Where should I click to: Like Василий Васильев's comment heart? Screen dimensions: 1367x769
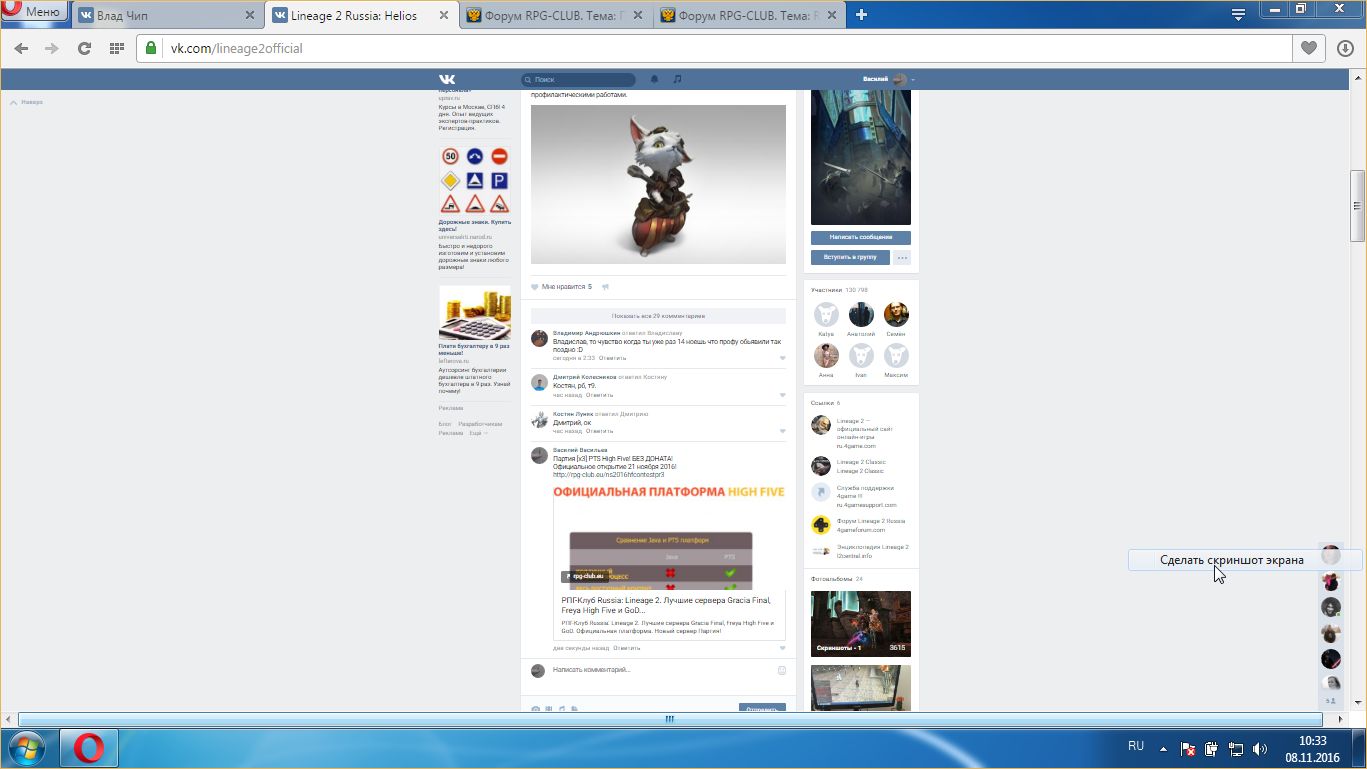(782, 648)
